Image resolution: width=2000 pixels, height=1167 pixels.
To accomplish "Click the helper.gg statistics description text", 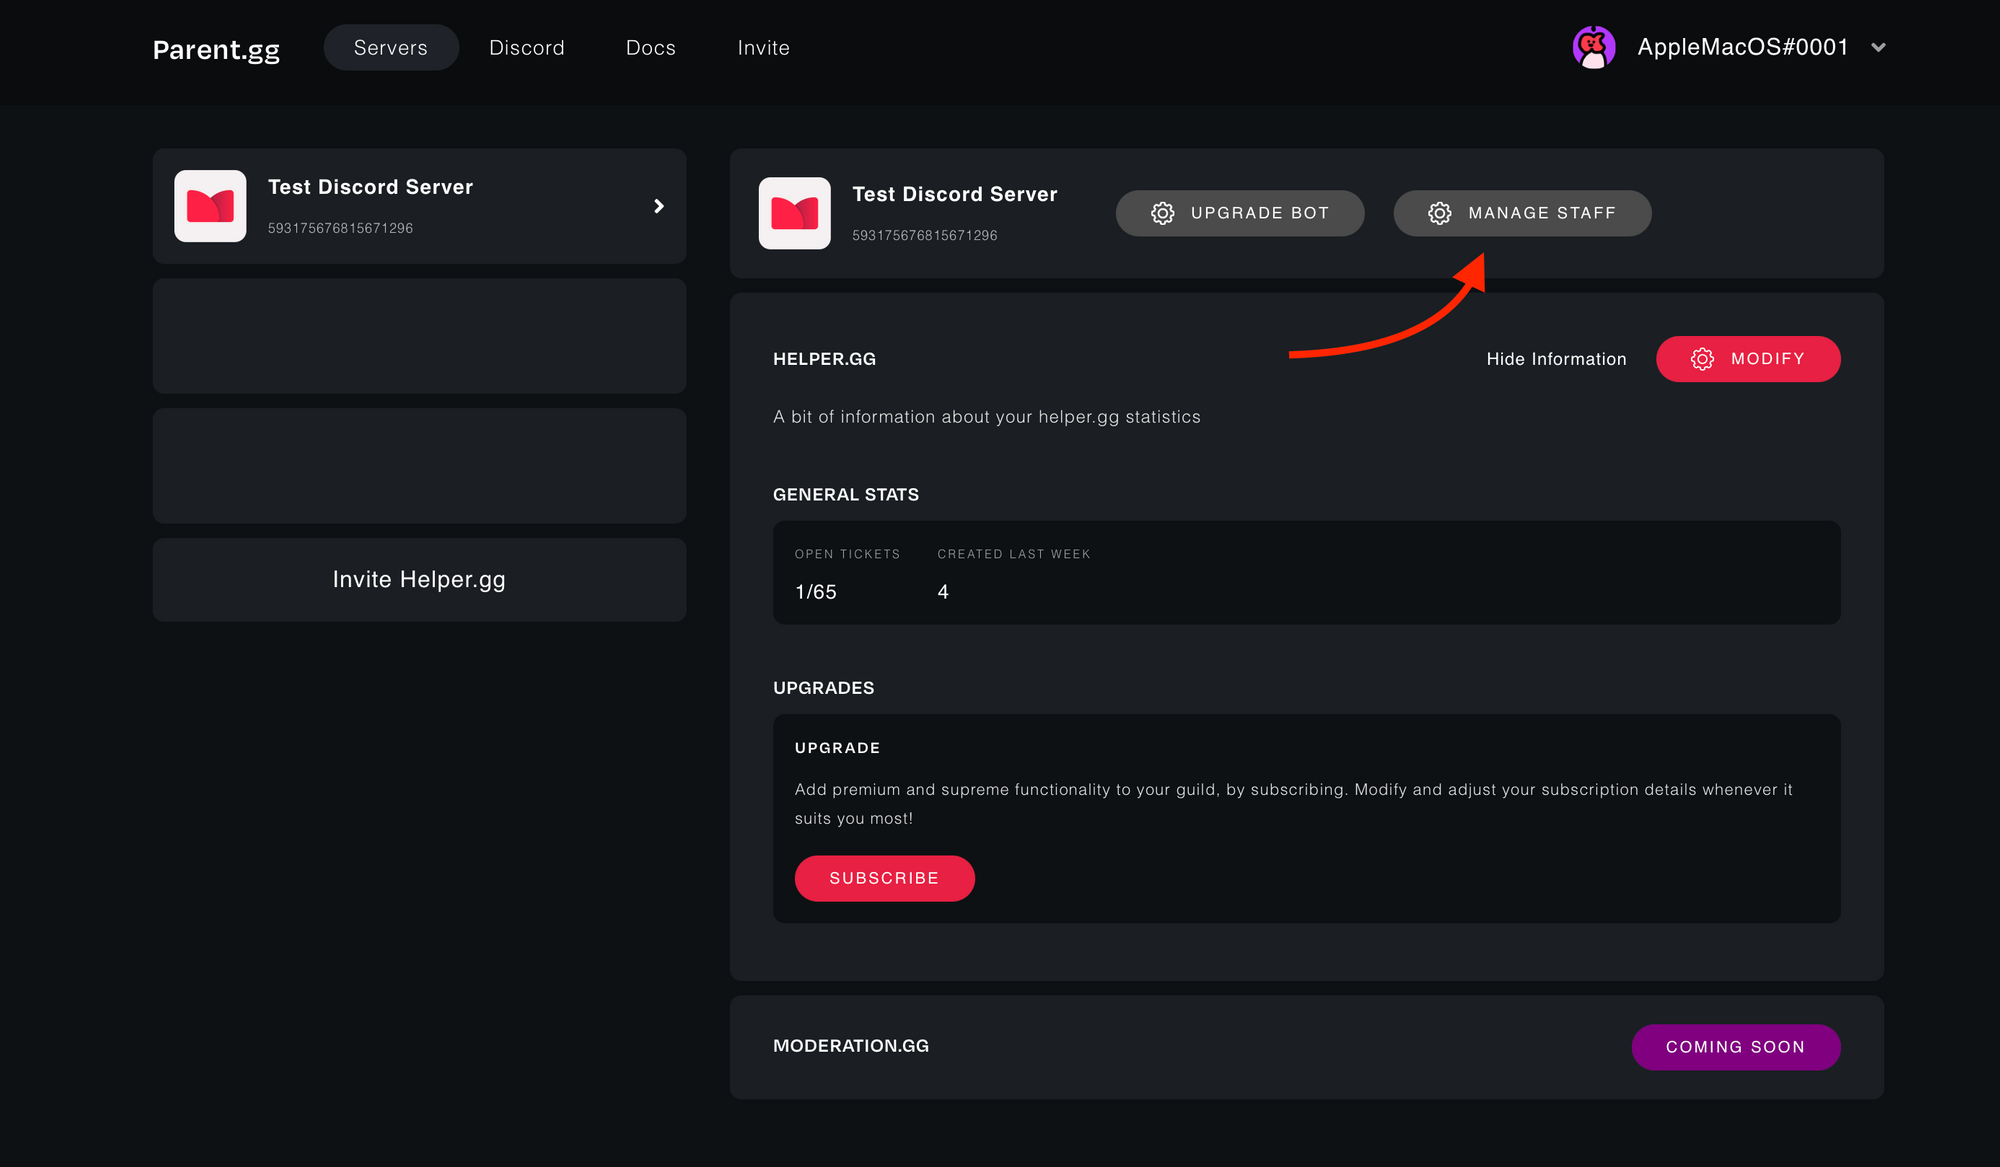I will click(x=987, y=417).
